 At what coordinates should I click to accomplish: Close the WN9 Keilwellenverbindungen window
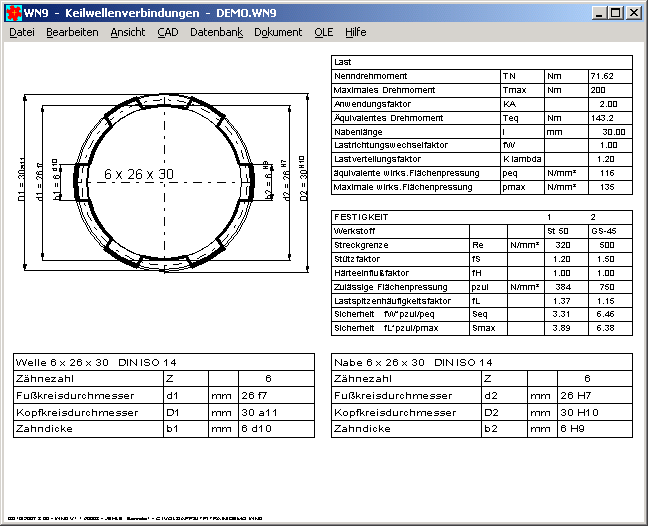[634, 12]
